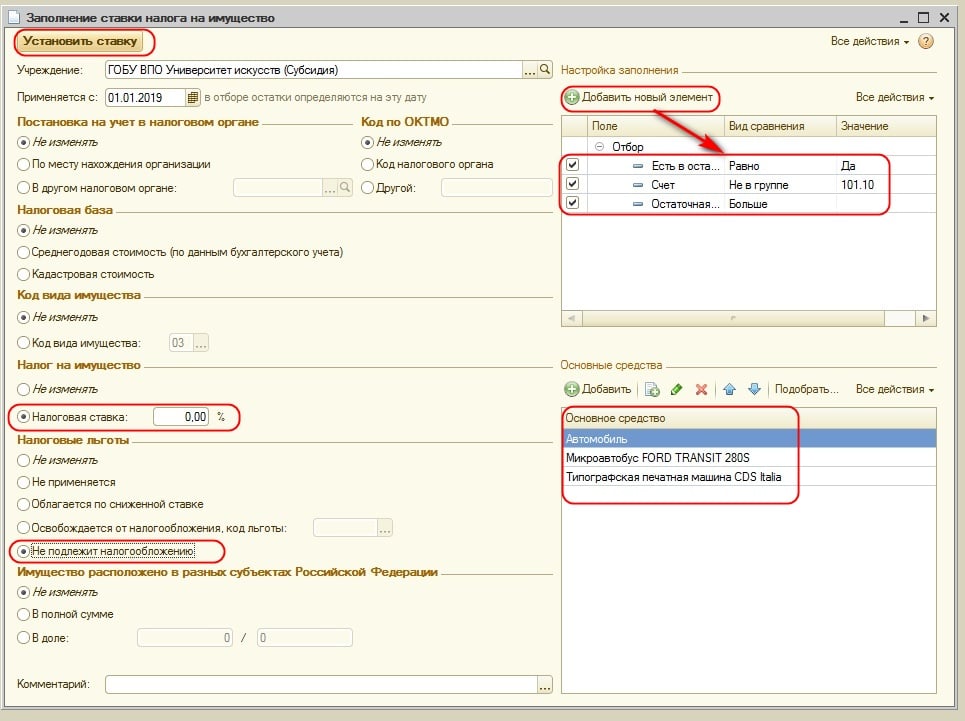Click the blue move down arrow icon
Image resolution: width=965 pixels, height=721 pixels.
[754, 389]
